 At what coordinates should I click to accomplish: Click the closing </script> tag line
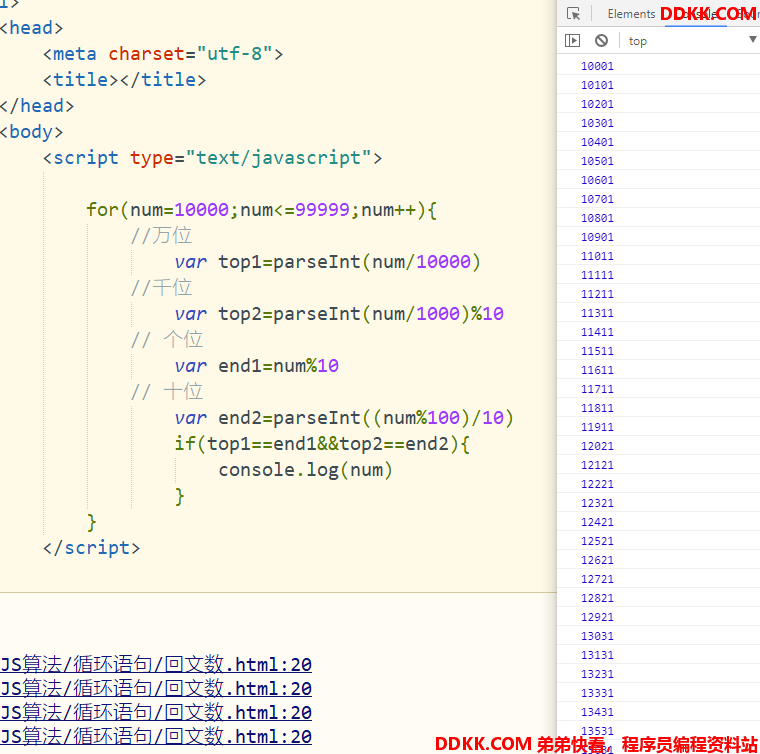(92, 548)
